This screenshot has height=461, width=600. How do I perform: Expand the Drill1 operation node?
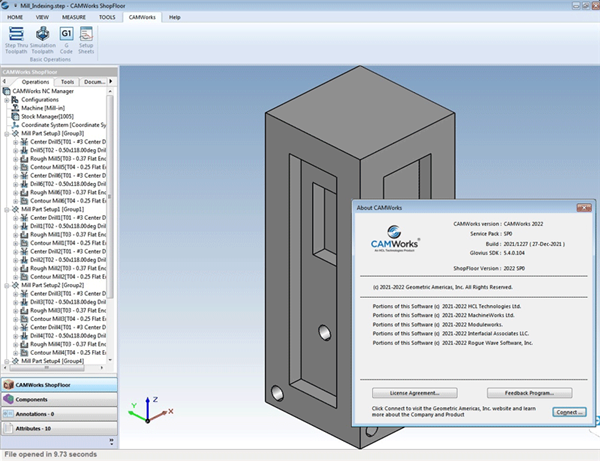point(15,226)
